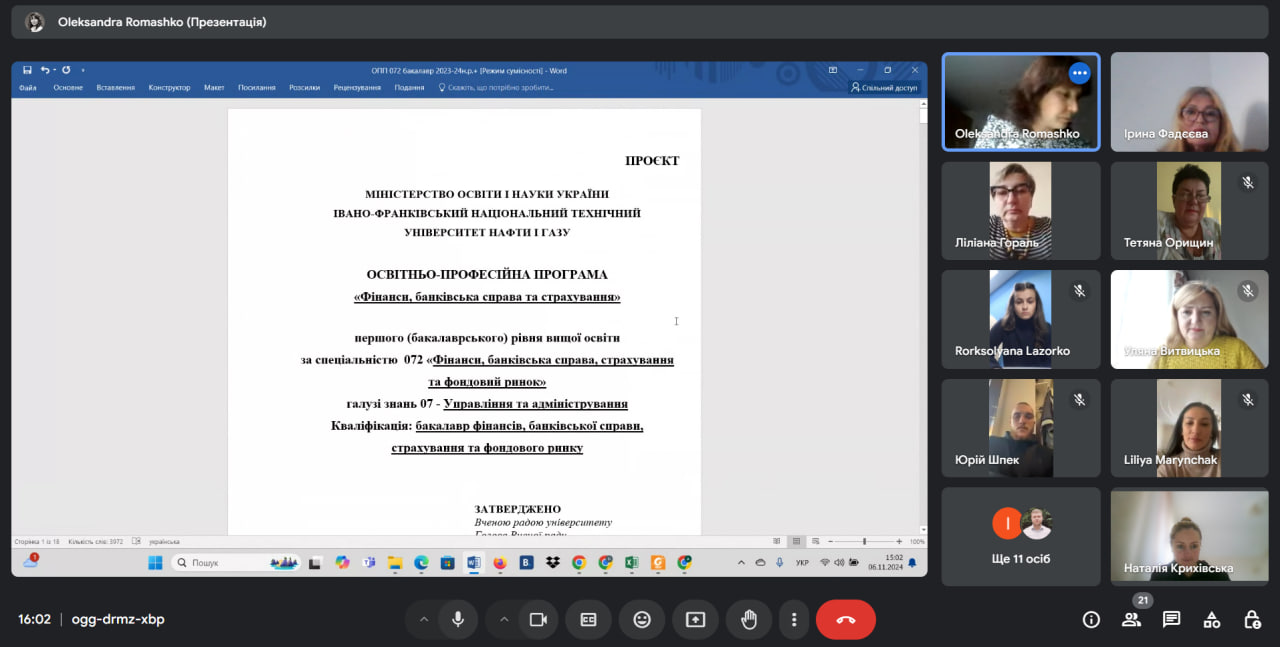
Task: Click the 100% zoom level in Word
Action: point(917,541)
